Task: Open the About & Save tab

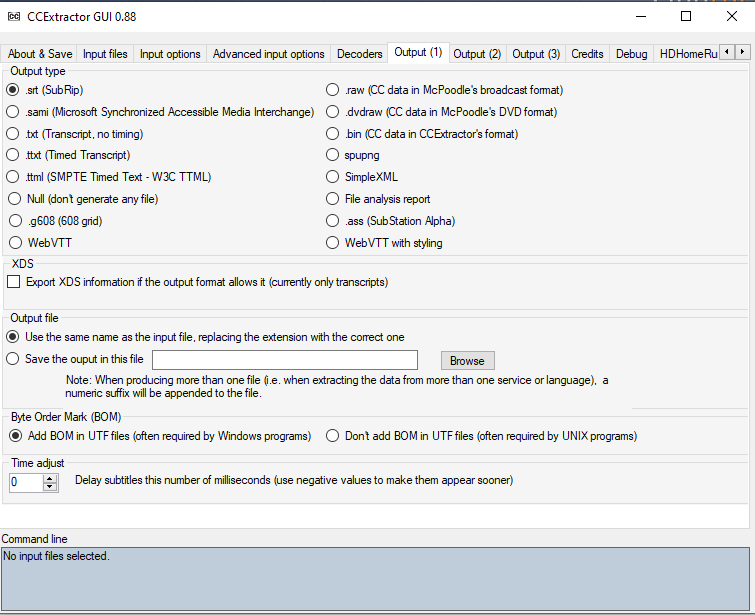Action: [39, 54]
